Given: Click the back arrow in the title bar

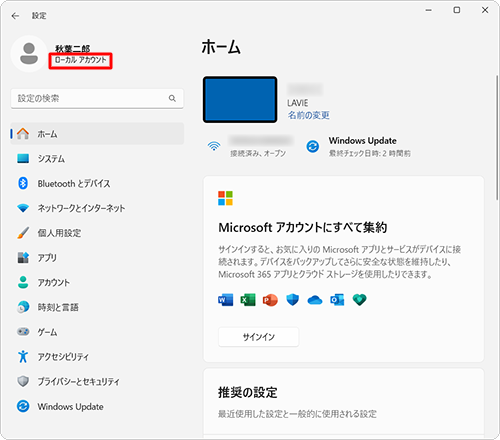Looking at the screenshot, I should (15, 16).
